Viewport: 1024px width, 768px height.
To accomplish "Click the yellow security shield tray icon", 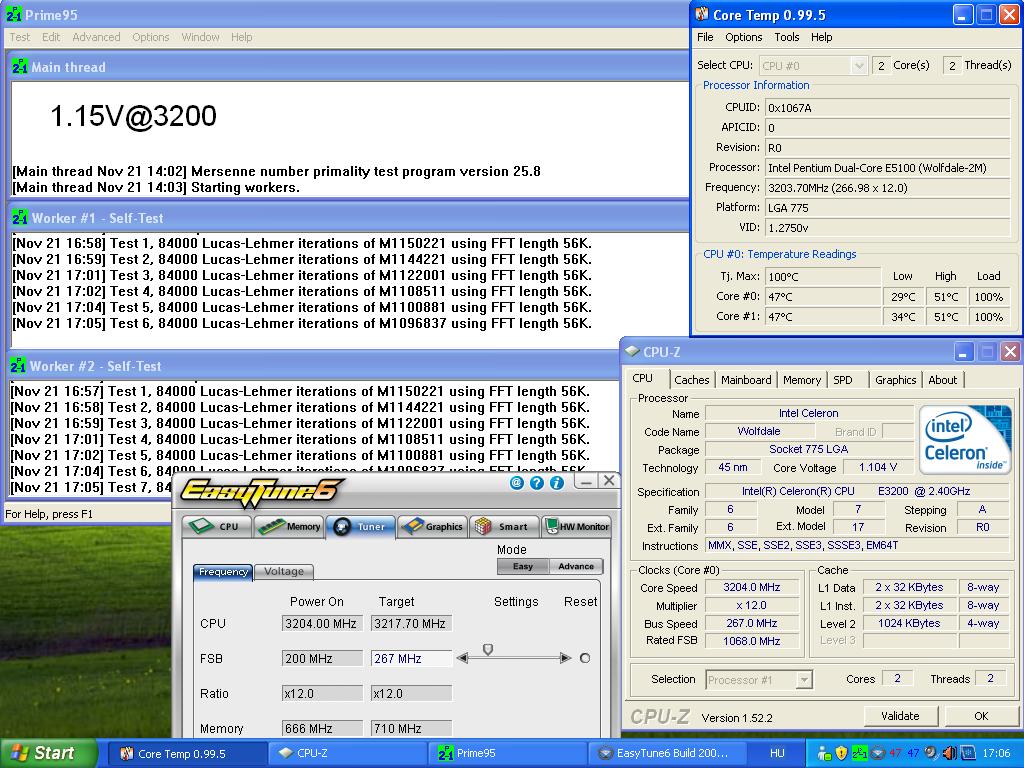I will tap(841, 753).
